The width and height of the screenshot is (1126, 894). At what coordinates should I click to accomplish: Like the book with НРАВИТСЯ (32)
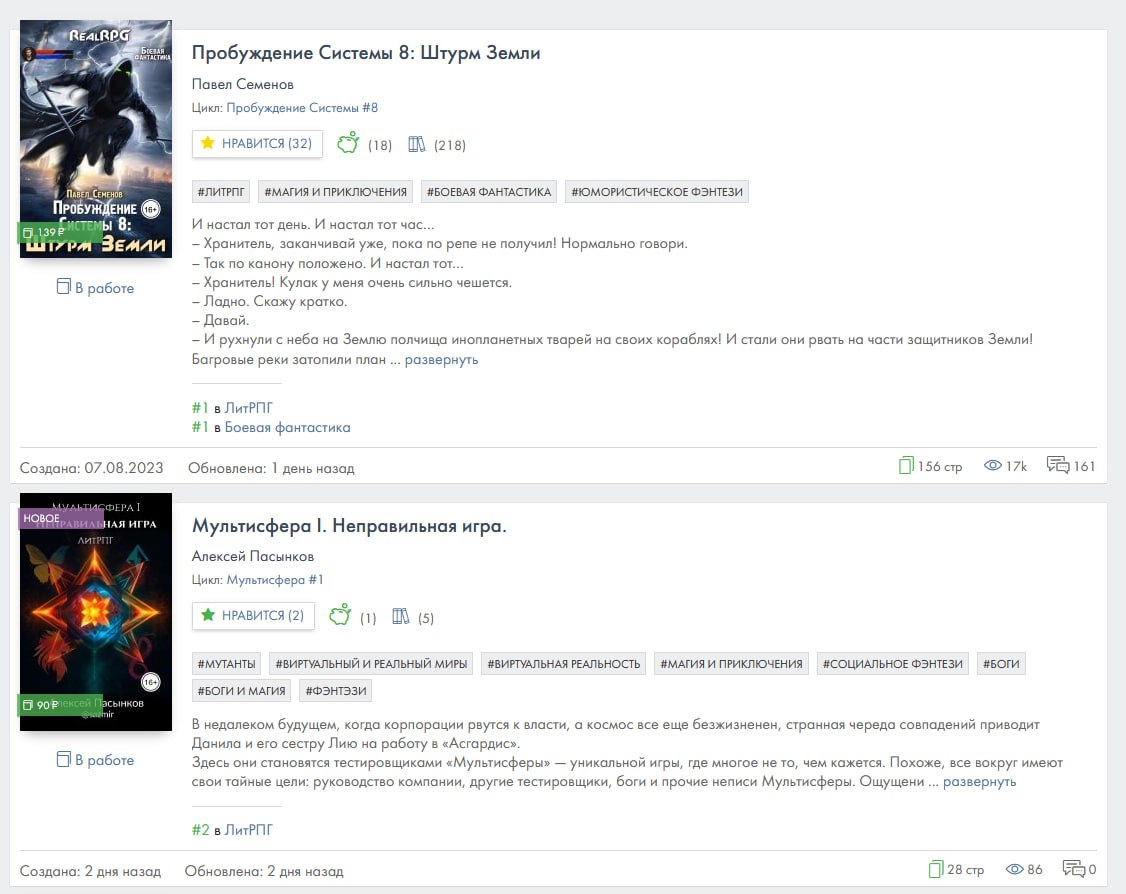[x=257, y=144]
